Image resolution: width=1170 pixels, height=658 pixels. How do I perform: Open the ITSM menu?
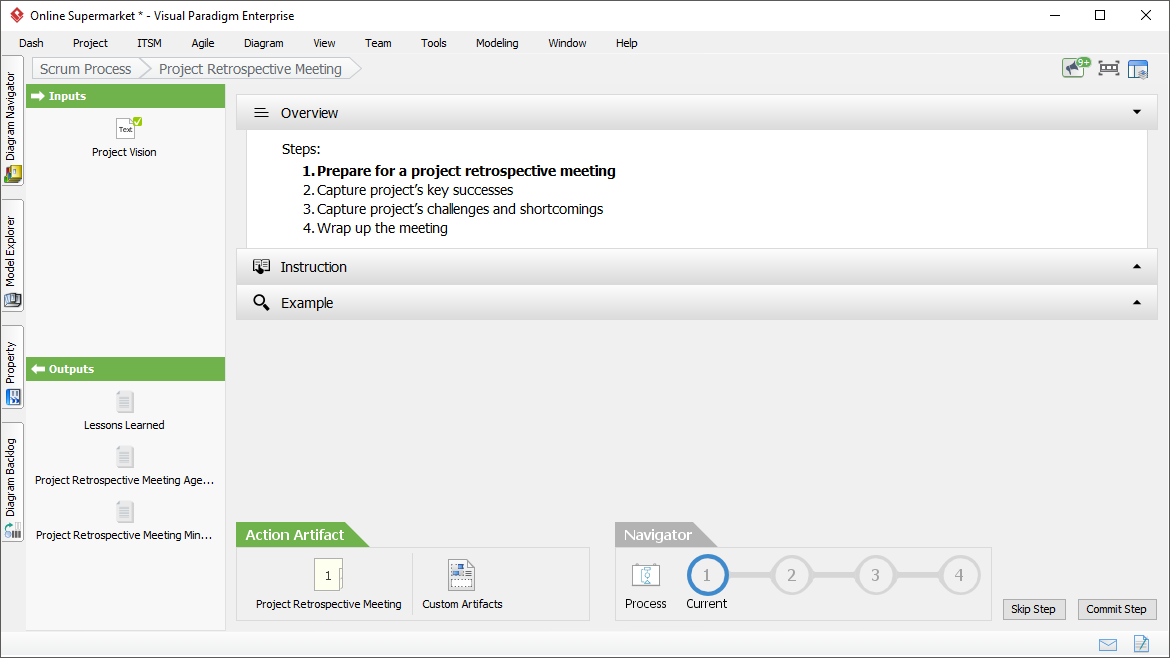pyautogui.click(x=149, y=43)
